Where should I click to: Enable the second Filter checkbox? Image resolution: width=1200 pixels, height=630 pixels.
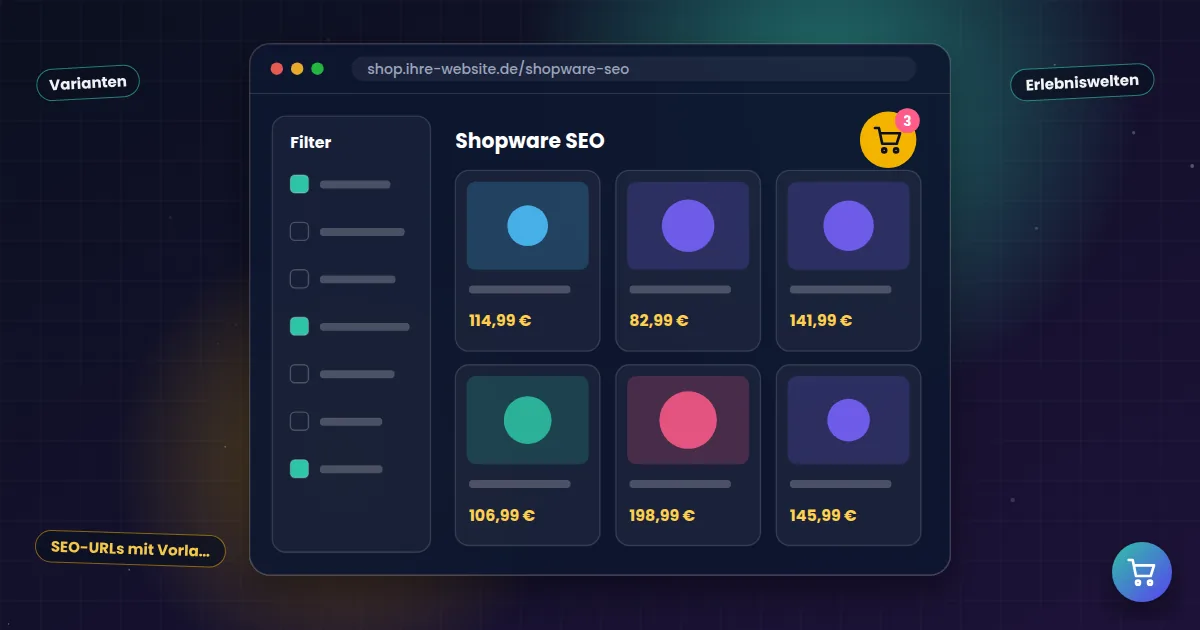coord(299,231)
